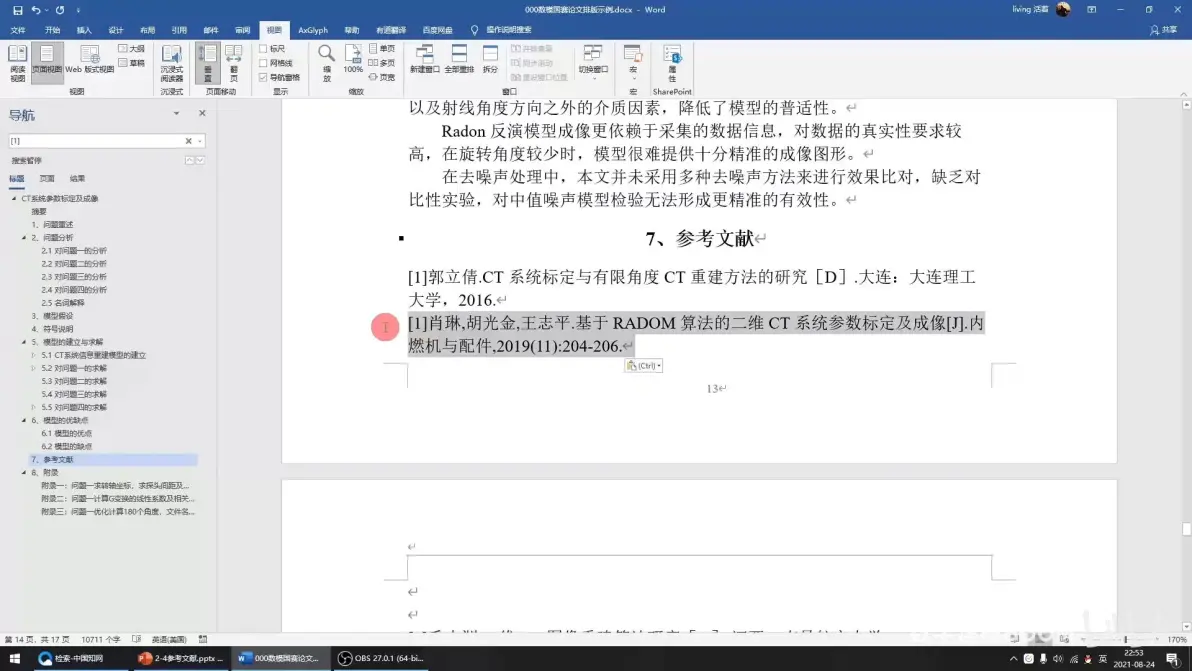Switch navigation pane to 页面 tab
Screen dimensions: 1192x671
(x=47, y=179)
